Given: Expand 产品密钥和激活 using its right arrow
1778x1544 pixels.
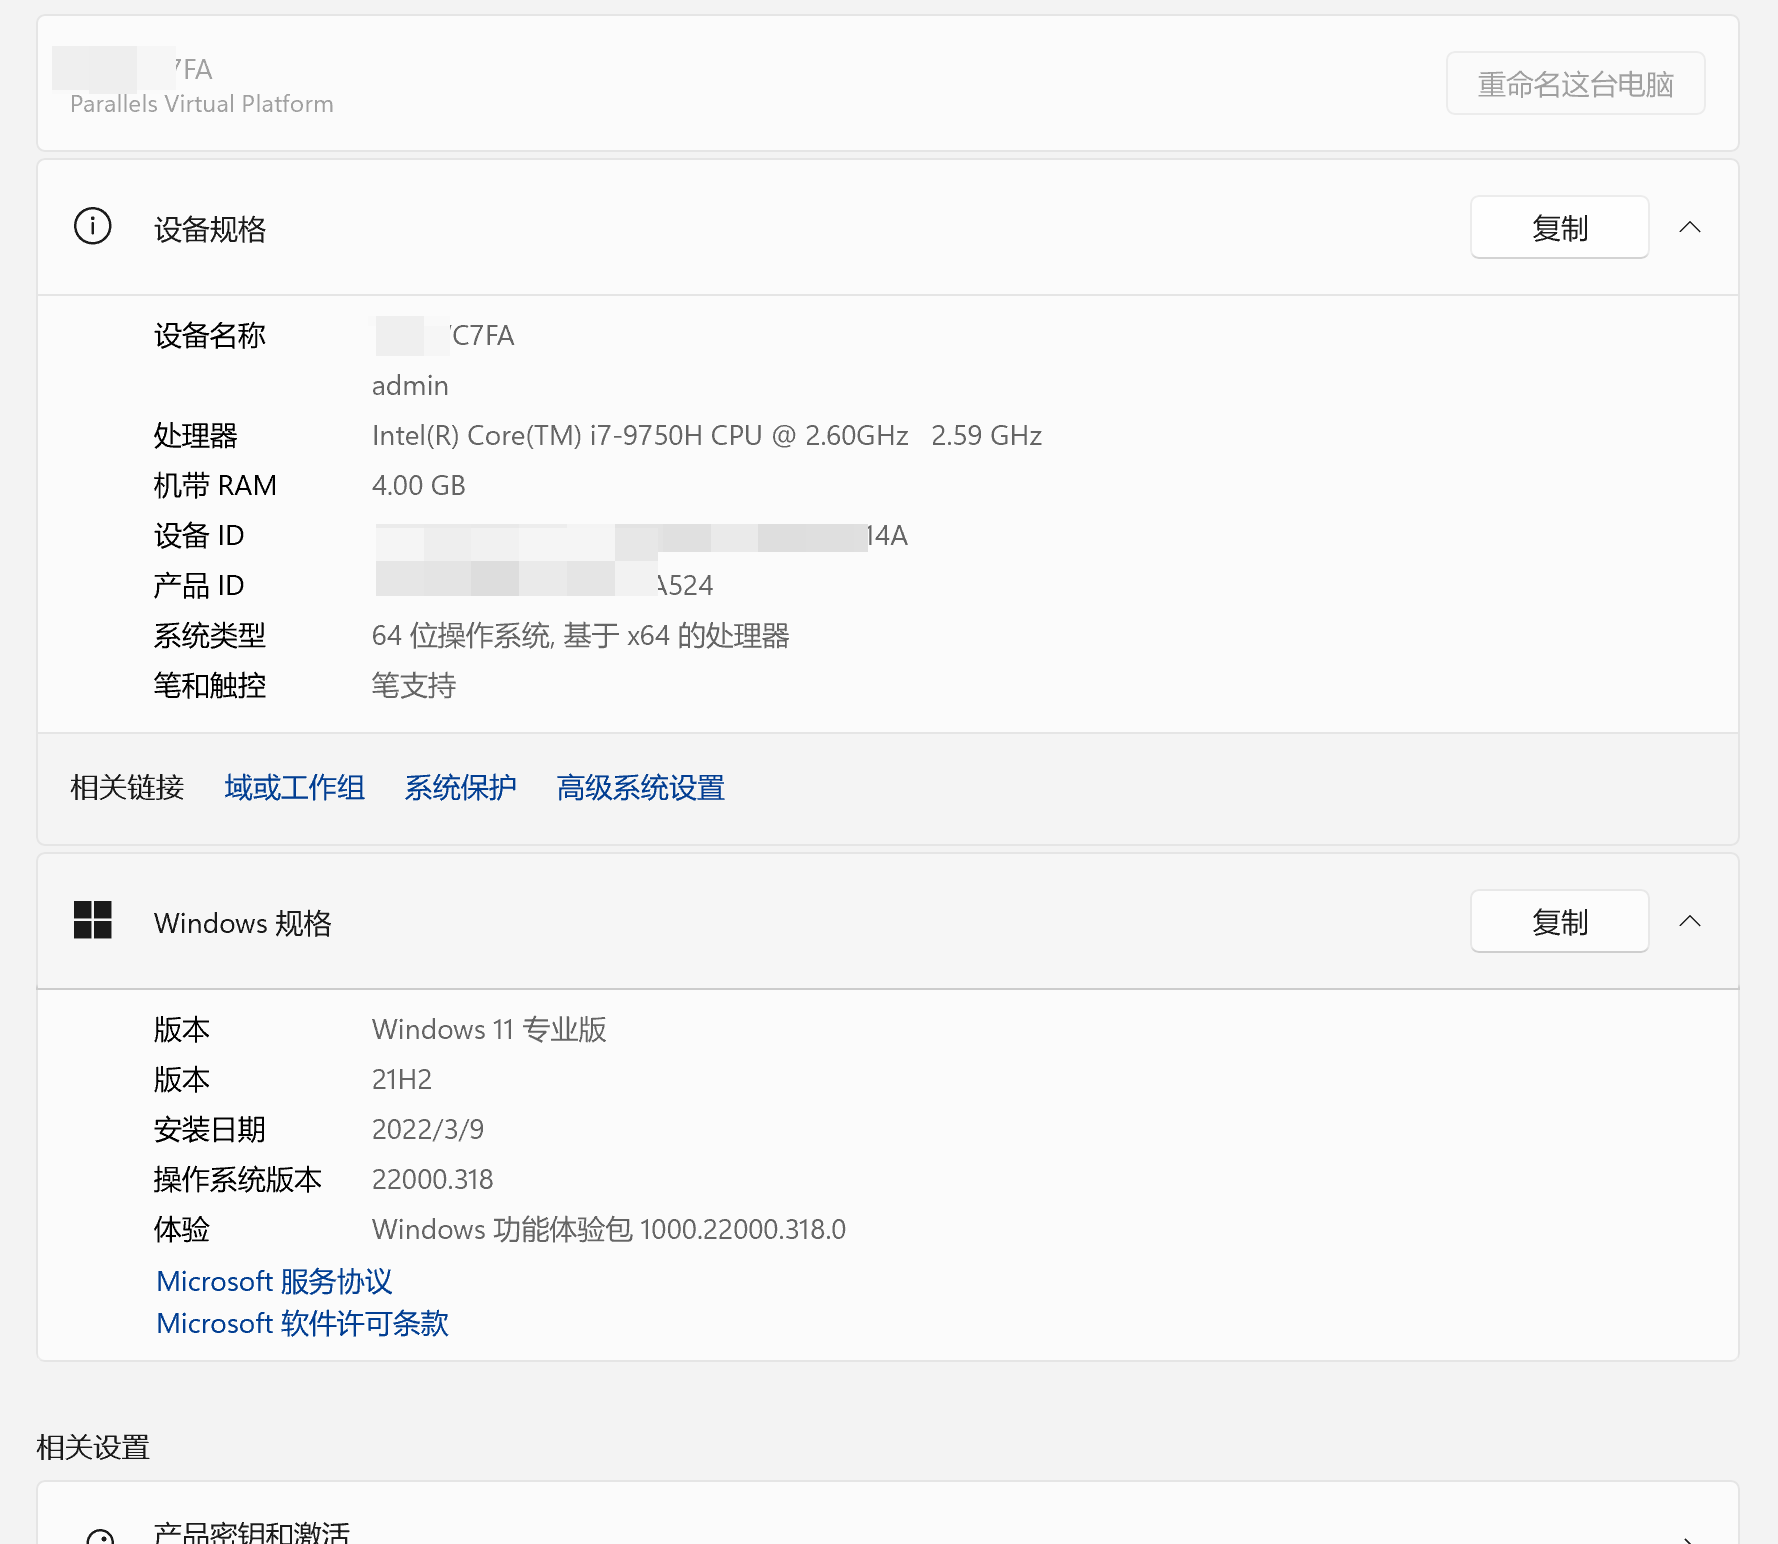Looking at the screenshot, I should 1690,1538.
